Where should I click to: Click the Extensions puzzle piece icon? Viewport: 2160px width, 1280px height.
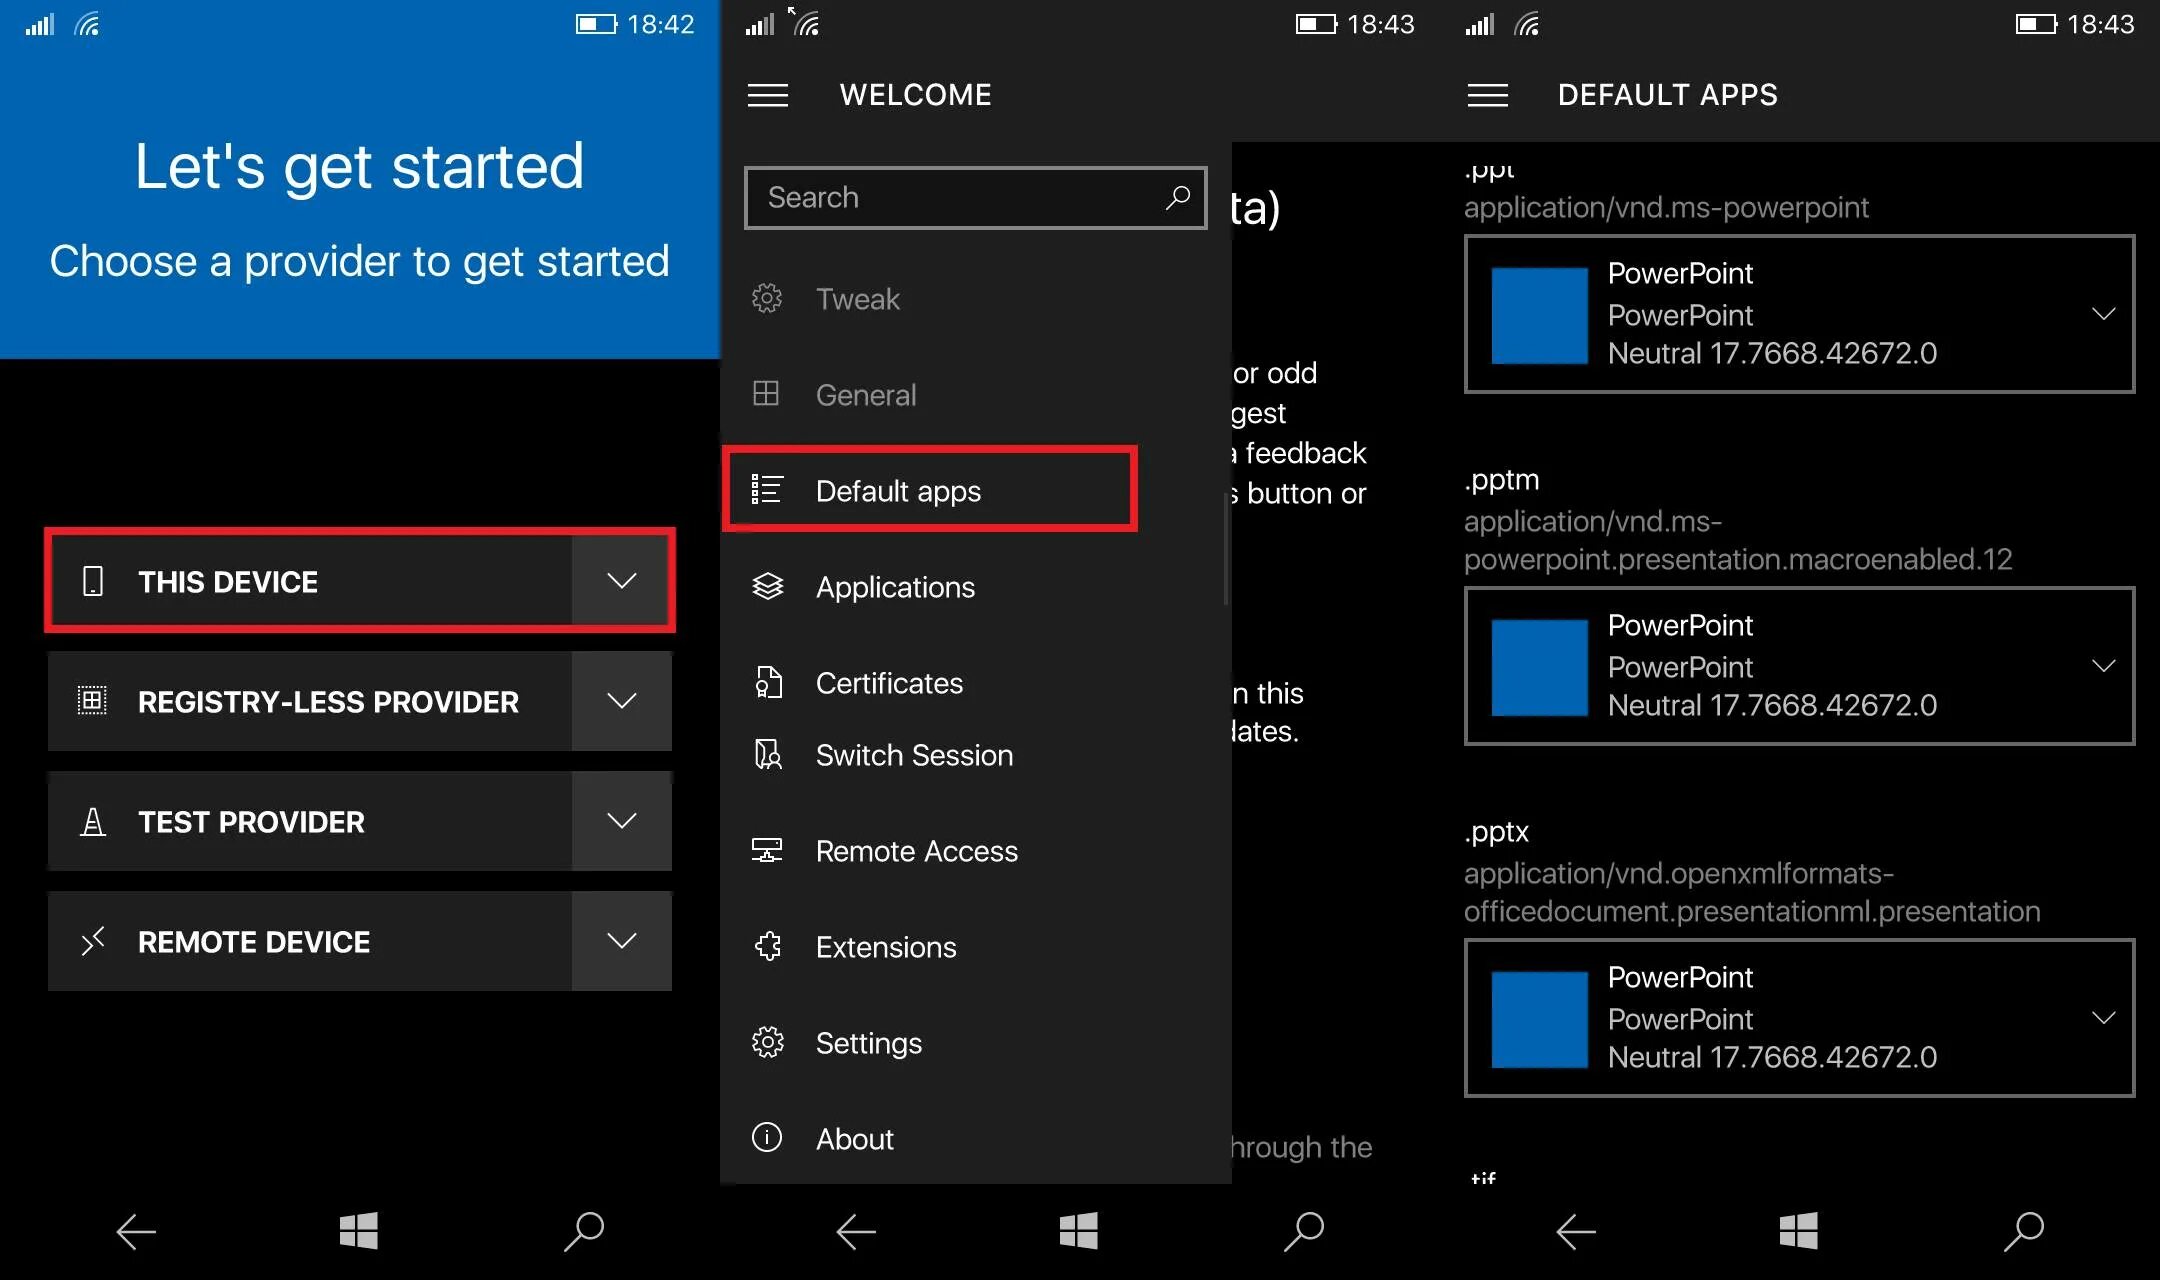[x=767, y=947]
